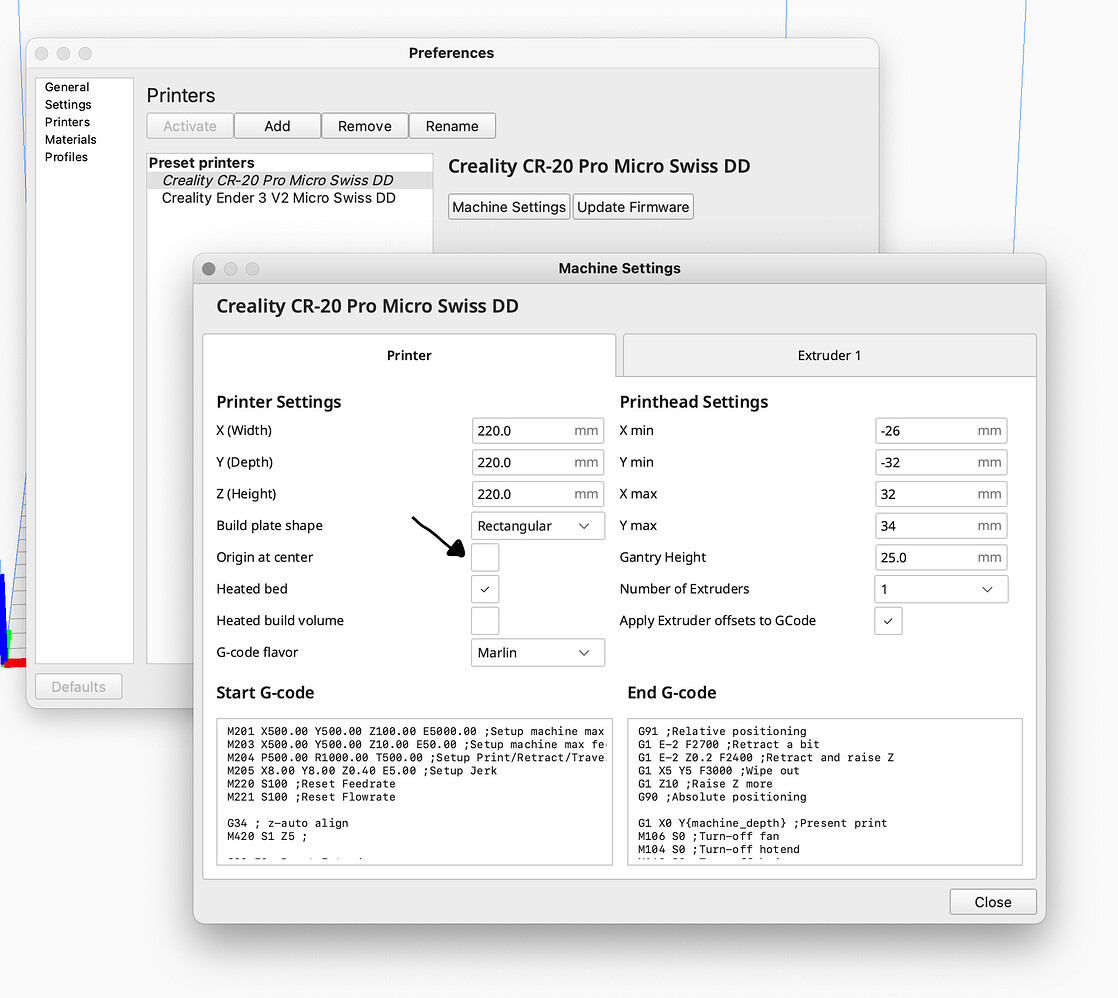Image resolution: width=1118 pixels, height=998 pixels.
Task: Toggle Apply Extruder offsets to GCode
Action: point(888,621)
